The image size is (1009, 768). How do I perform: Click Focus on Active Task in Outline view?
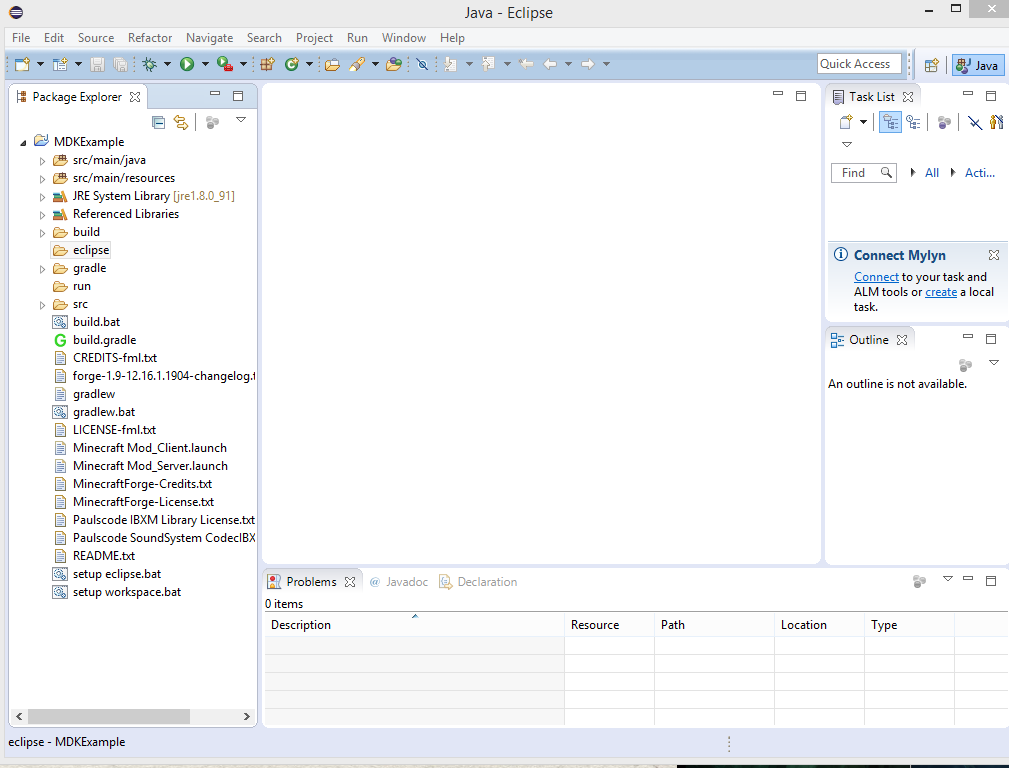tap(965, 366)
